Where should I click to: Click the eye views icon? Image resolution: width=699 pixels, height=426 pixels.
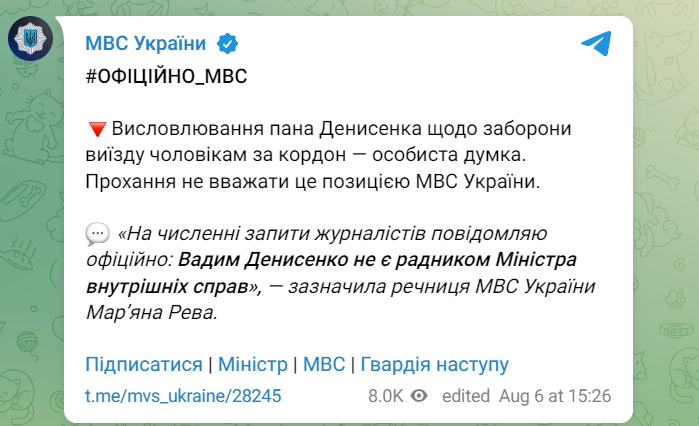[420, 396]
